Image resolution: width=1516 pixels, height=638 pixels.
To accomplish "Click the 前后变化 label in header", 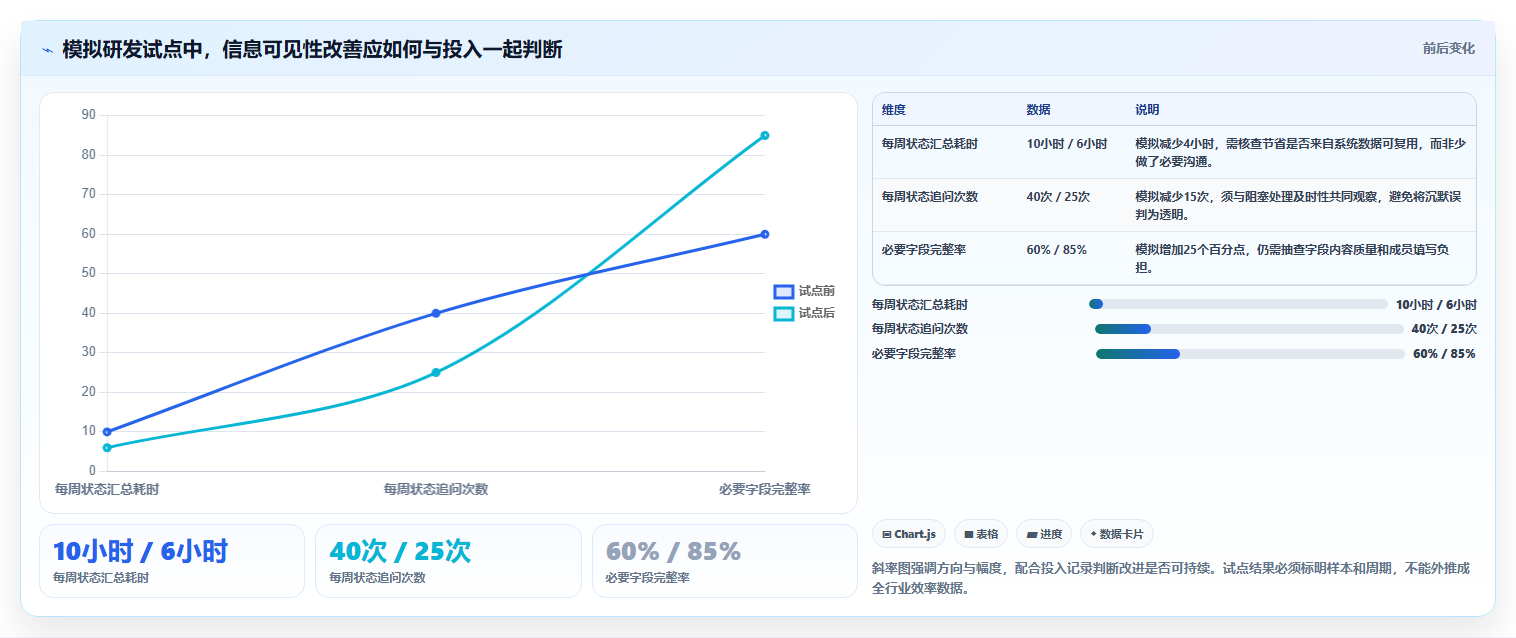I will click(1449, 48).
